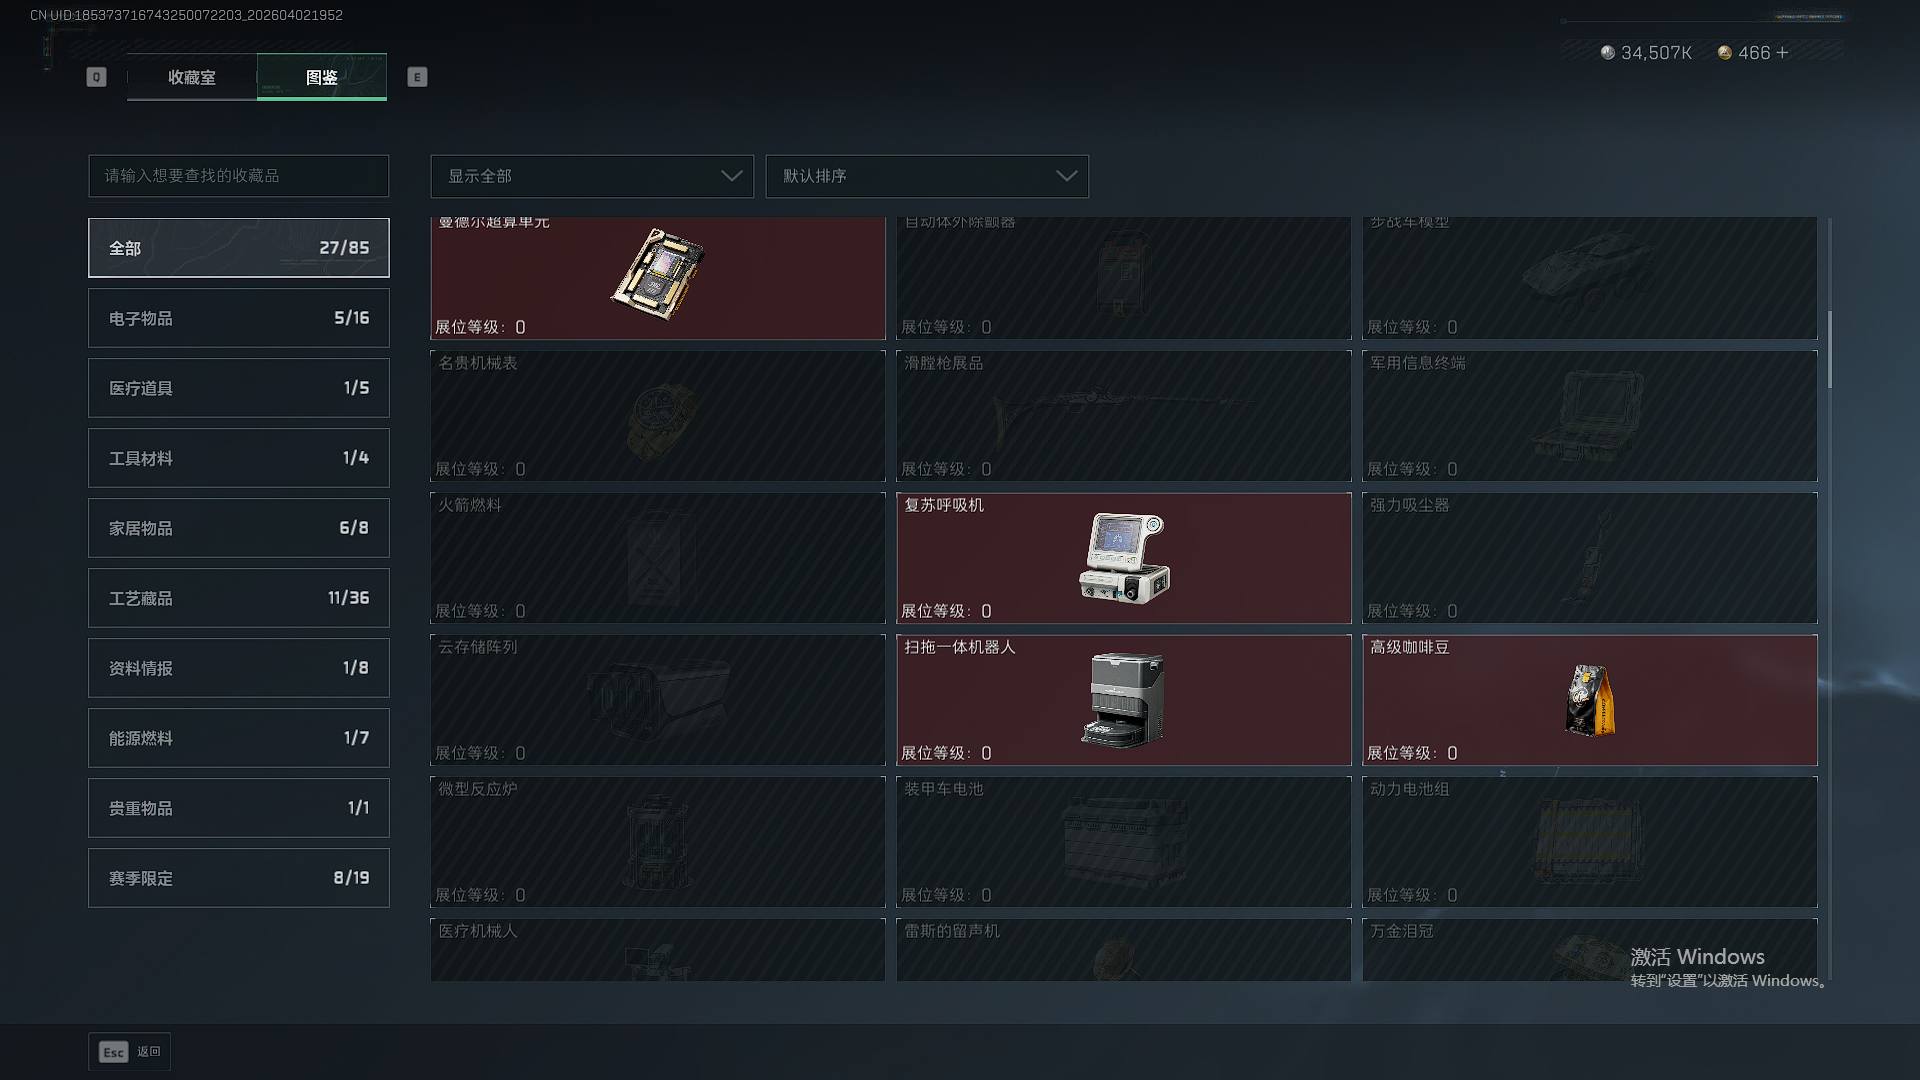This screenshot has height=1080, width=1920.
Task: Click the 高级咖啡豆 coffee bag icon
Action: pos(1589,700)
